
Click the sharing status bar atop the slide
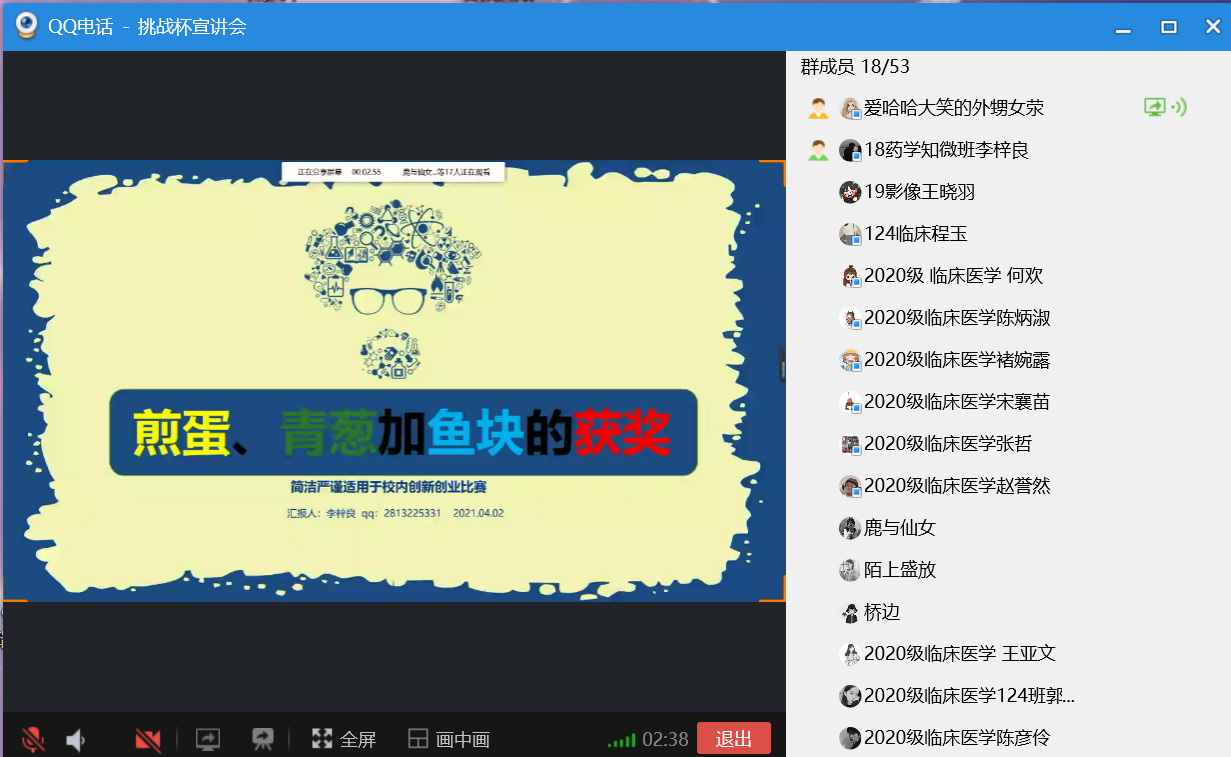click(x=392, y=172)
